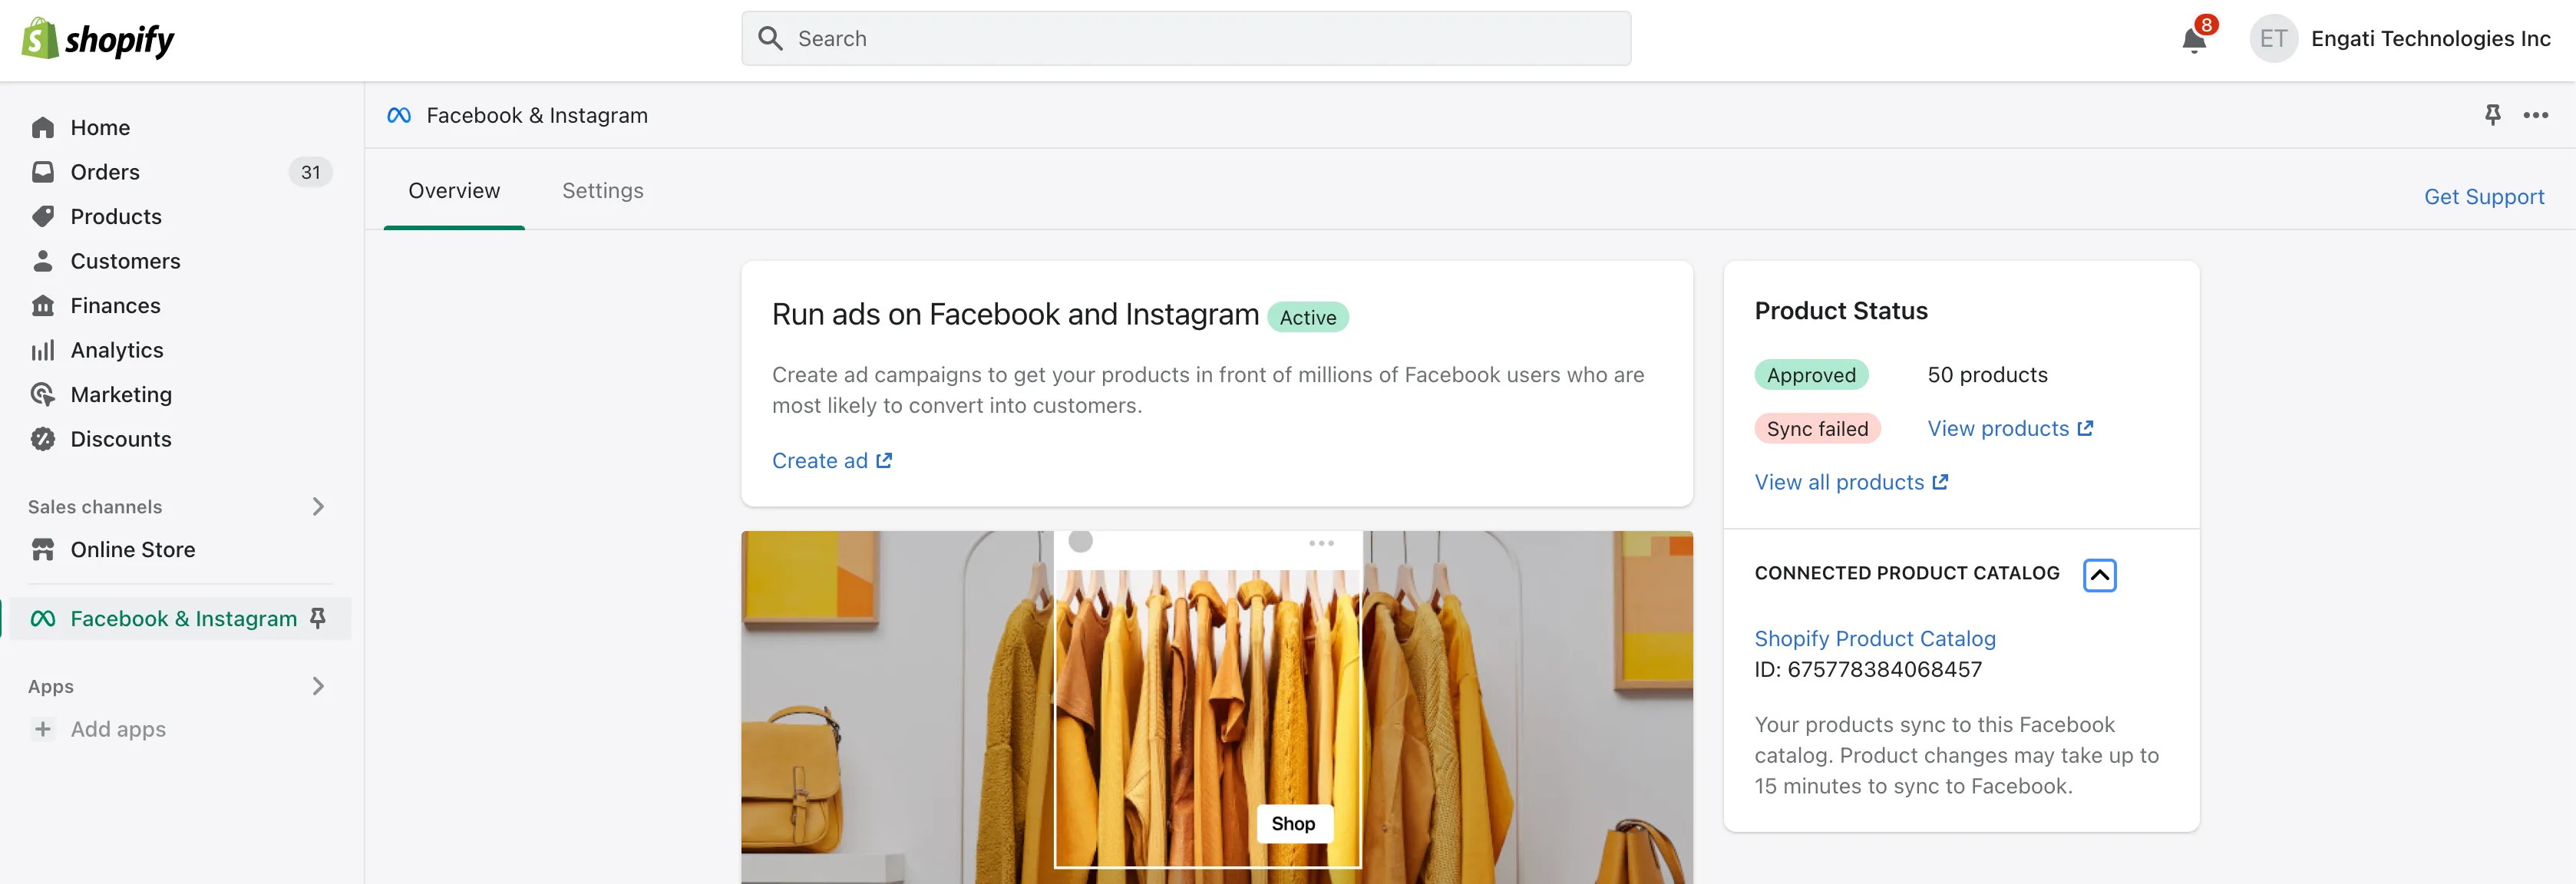Select the Overview tab
Viewport: 2576px width, 884px height.
pos(454,190)
